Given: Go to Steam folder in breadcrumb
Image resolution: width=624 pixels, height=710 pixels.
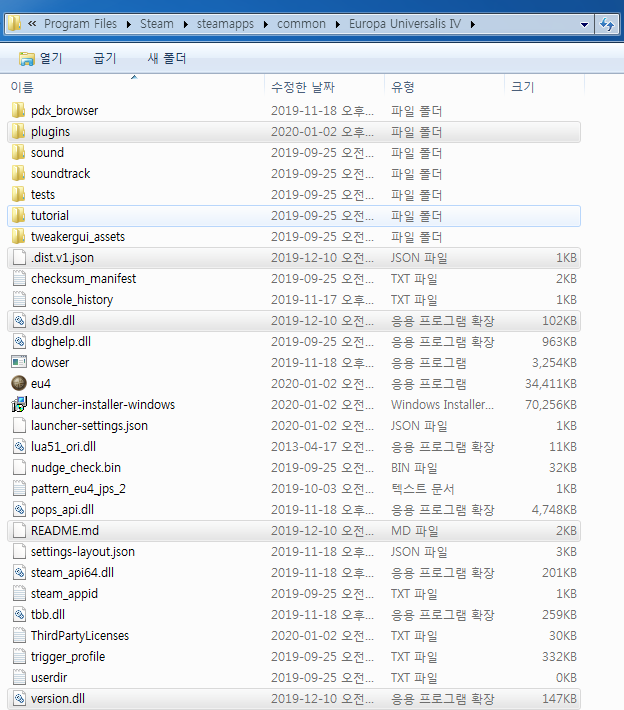Looking at the screenshot, I should pos(157,24).
